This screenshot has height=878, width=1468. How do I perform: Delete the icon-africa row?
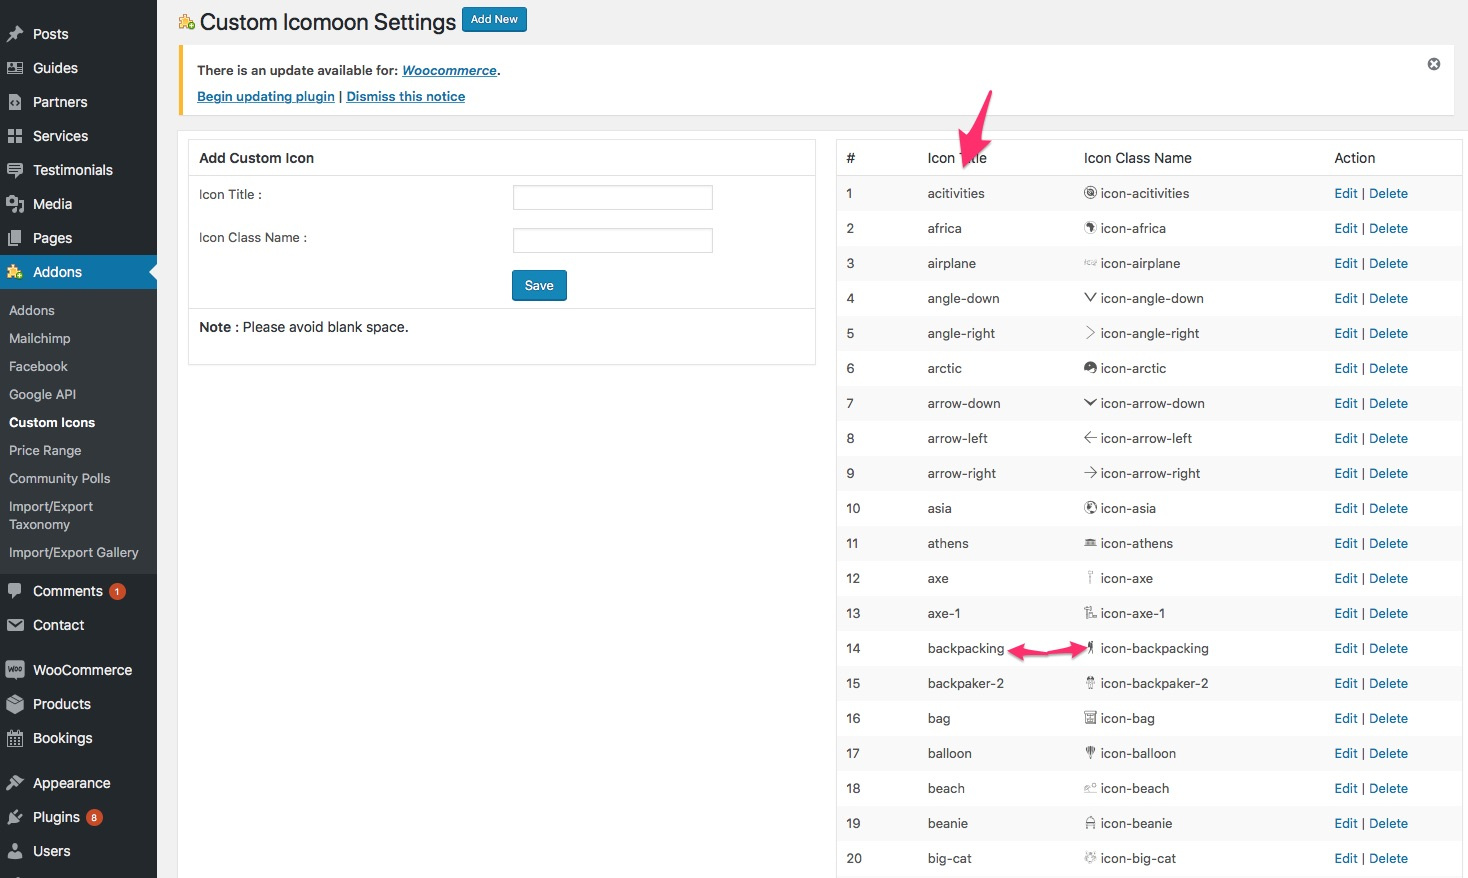click(x=1388, y=228)
